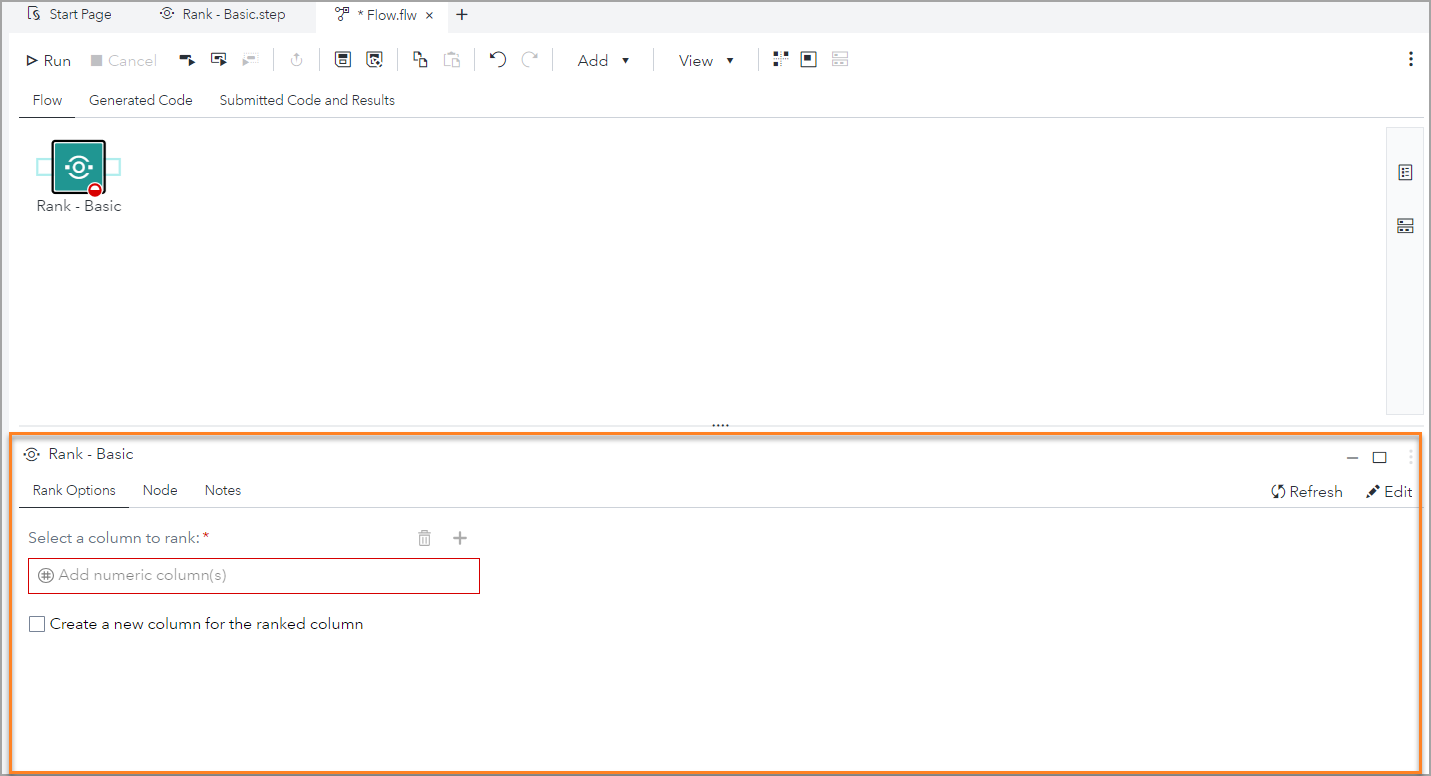
Task: Click the Copy toolbar icon
Action: pyautogui.click(x=420, y=59)
